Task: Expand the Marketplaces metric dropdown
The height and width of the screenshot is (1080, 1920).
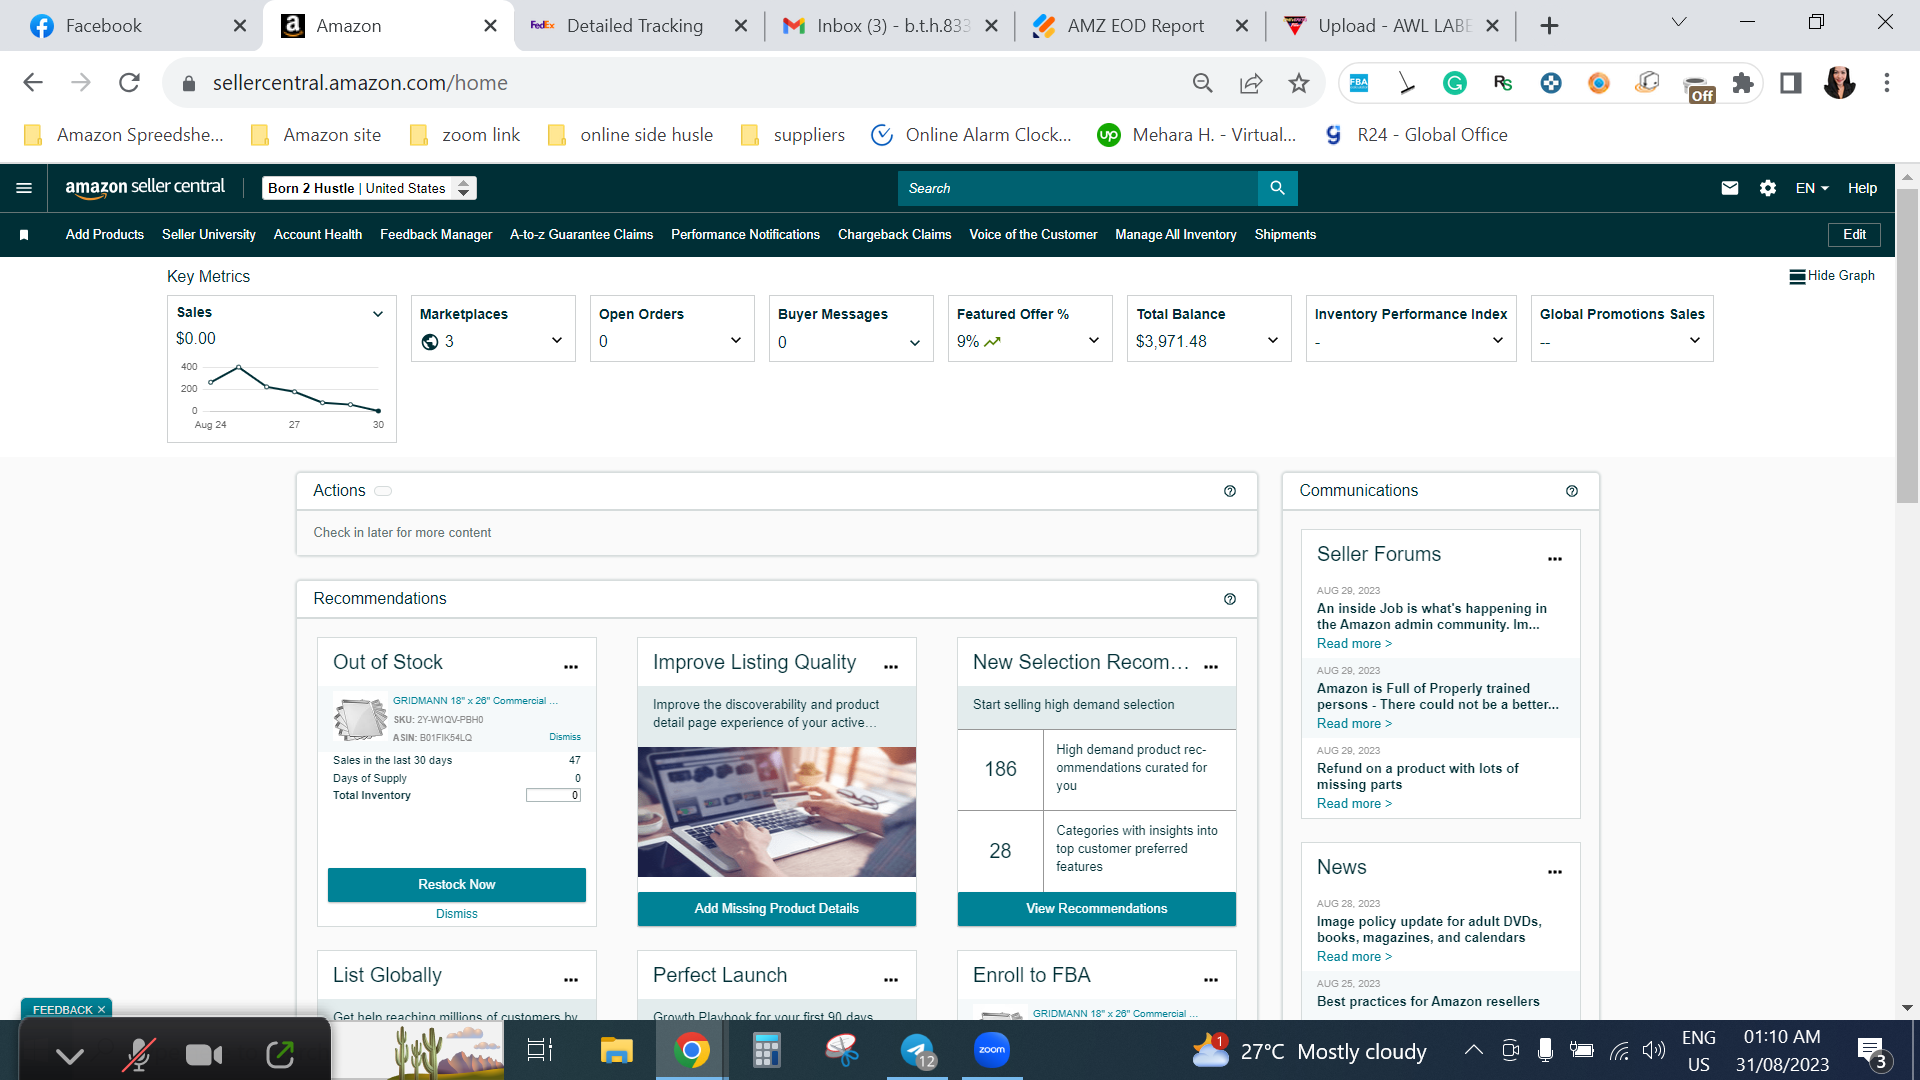Action: 557,341
